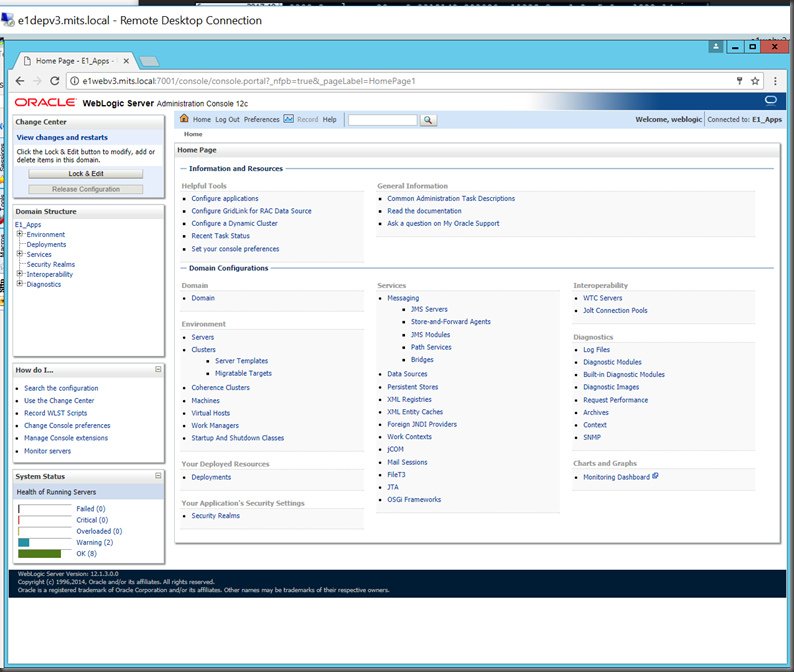Image resolution: width=794 pixels, height=672 pixels.
Task: Click the site info icon in address bar
Action: point(74,81)
